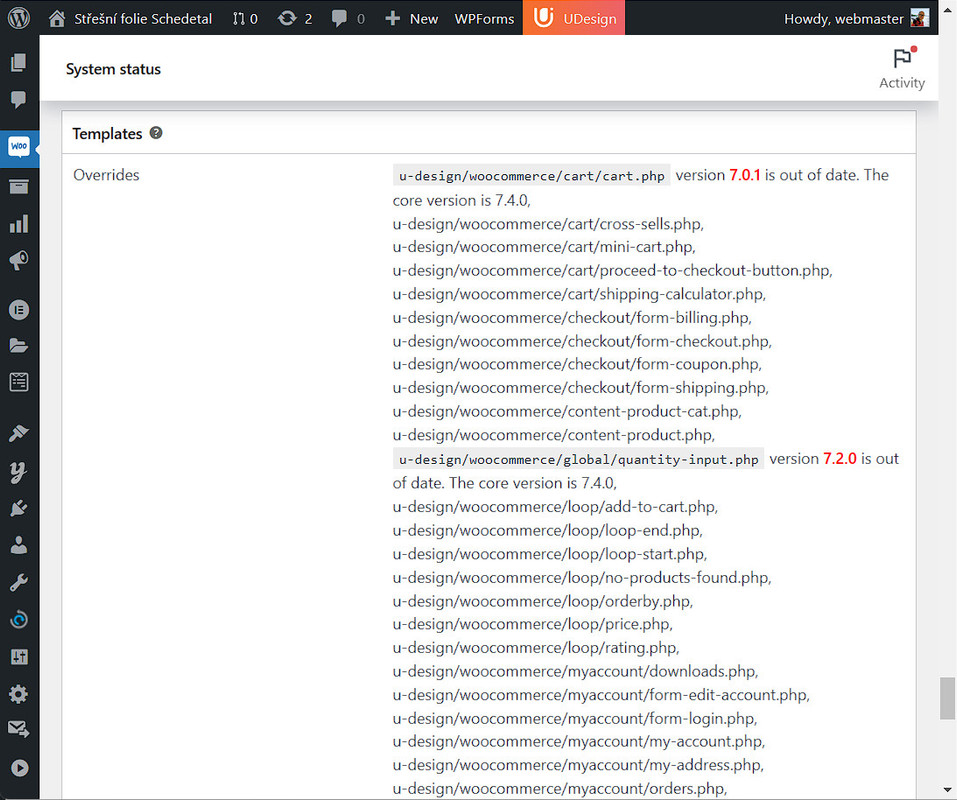Click the loop/loop-start.php entry

550,553
